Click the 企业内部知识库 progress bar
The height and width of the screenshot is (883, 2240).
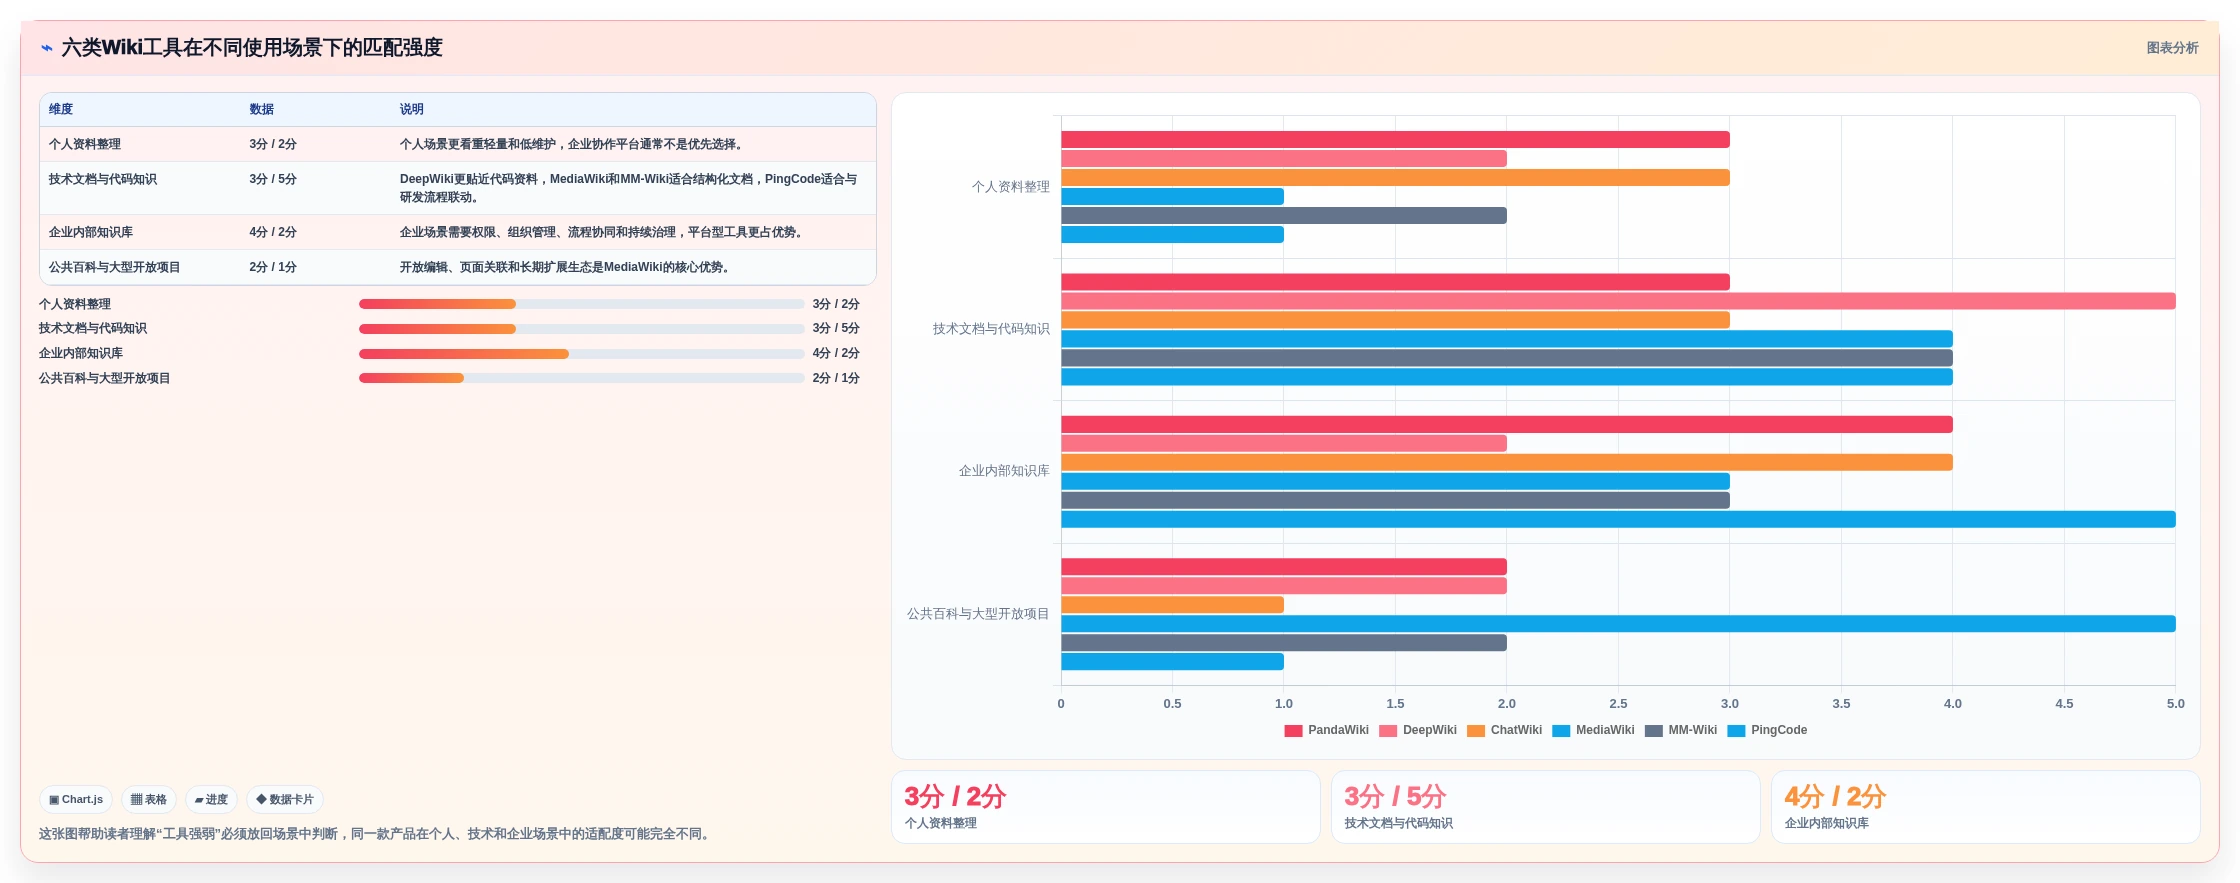click(581, 354)
